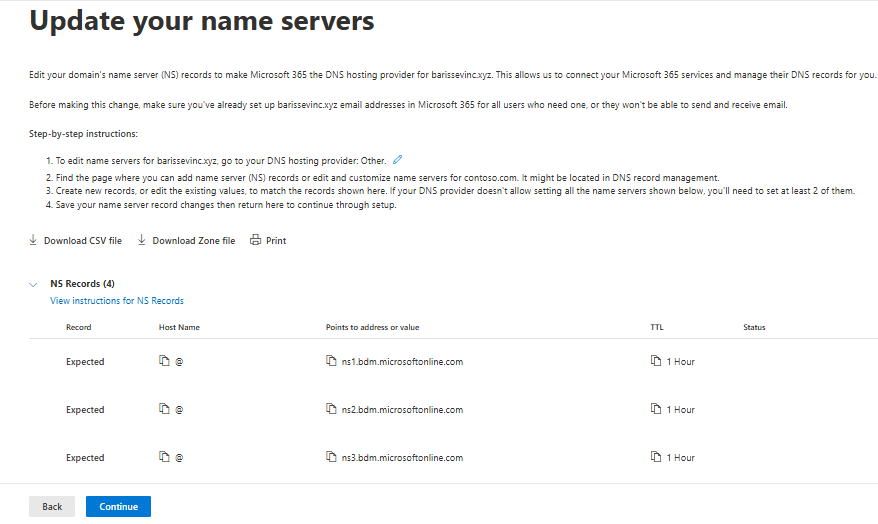
Task: Click the Download Zone file link
Action: coord(194,241)
